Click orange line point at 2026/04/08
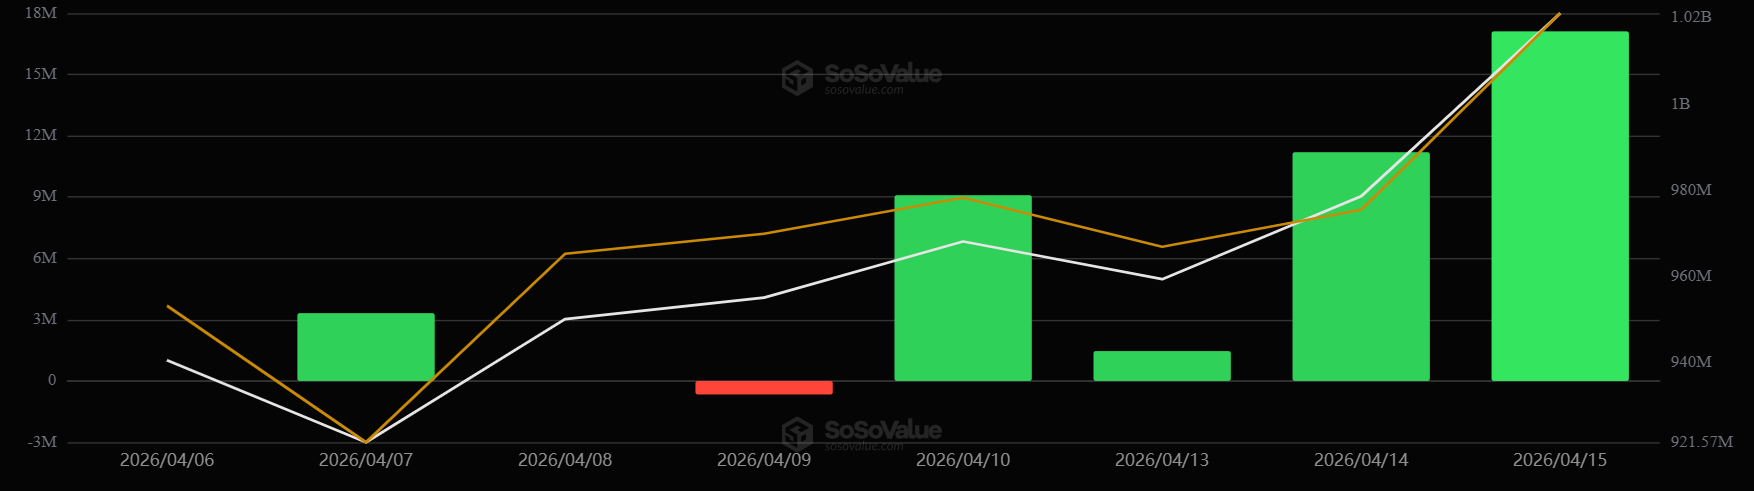This screenshot has height=491, width=1754. pyautogui.click(x=565, y=254)
